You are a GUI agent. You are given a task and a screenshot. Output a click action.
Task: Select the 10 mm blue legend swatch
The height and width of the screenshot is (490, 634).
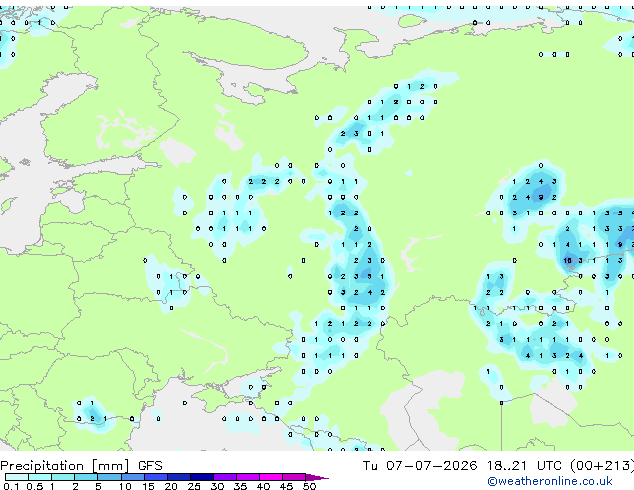[133, 477]
